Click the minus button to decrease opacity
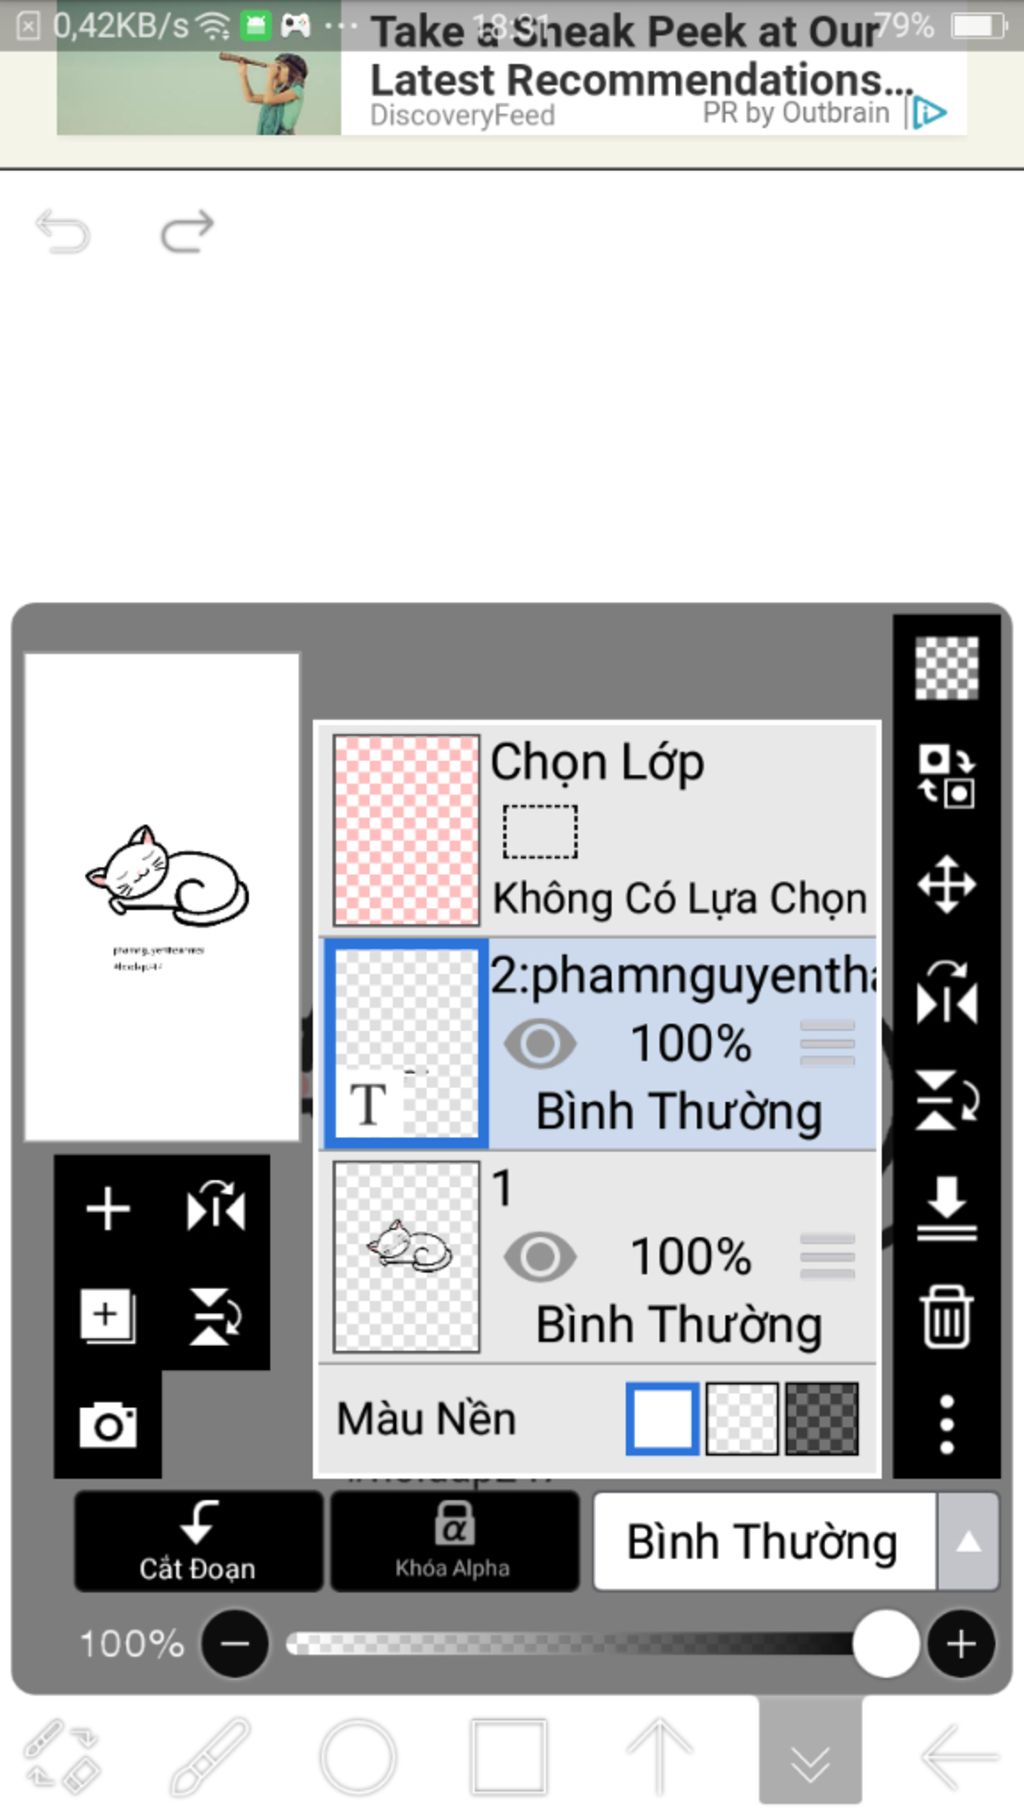Image resolution: width=1024 pixels, height=1820 pixels. click(x=235, y=1643)
